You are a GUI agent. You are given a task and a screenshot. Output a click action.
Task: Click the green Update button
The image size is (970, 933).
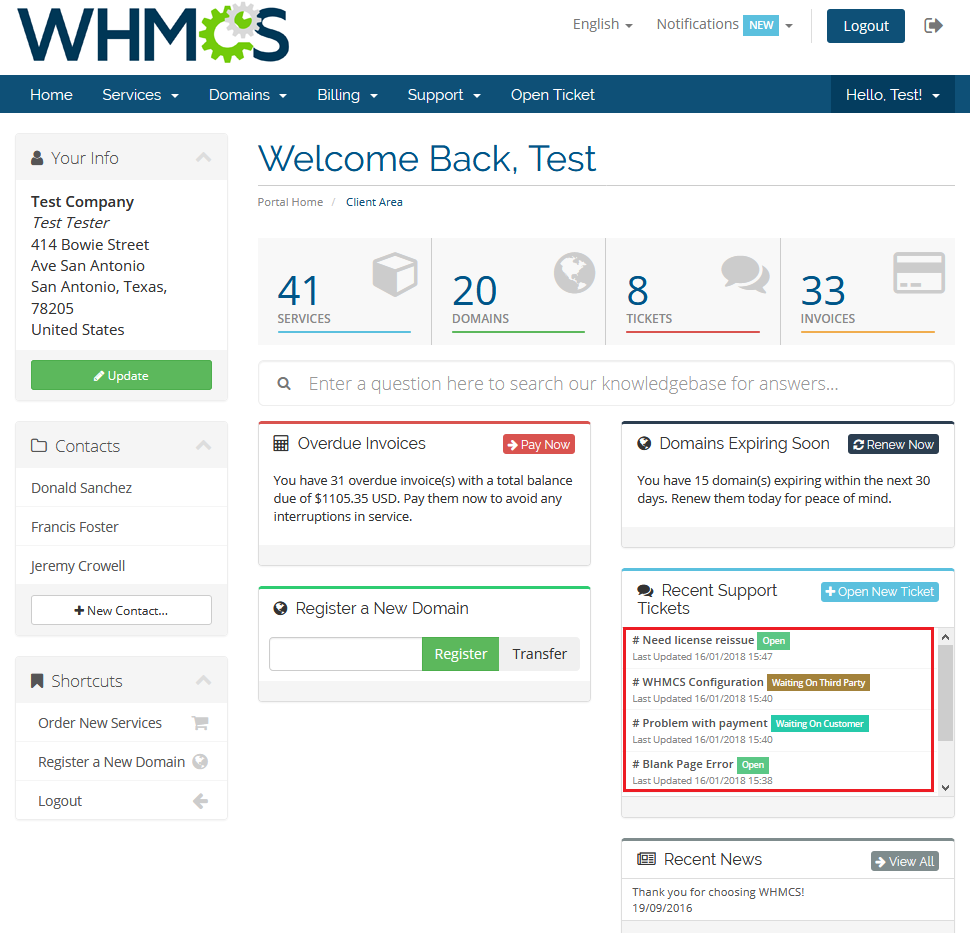point(121,375)
